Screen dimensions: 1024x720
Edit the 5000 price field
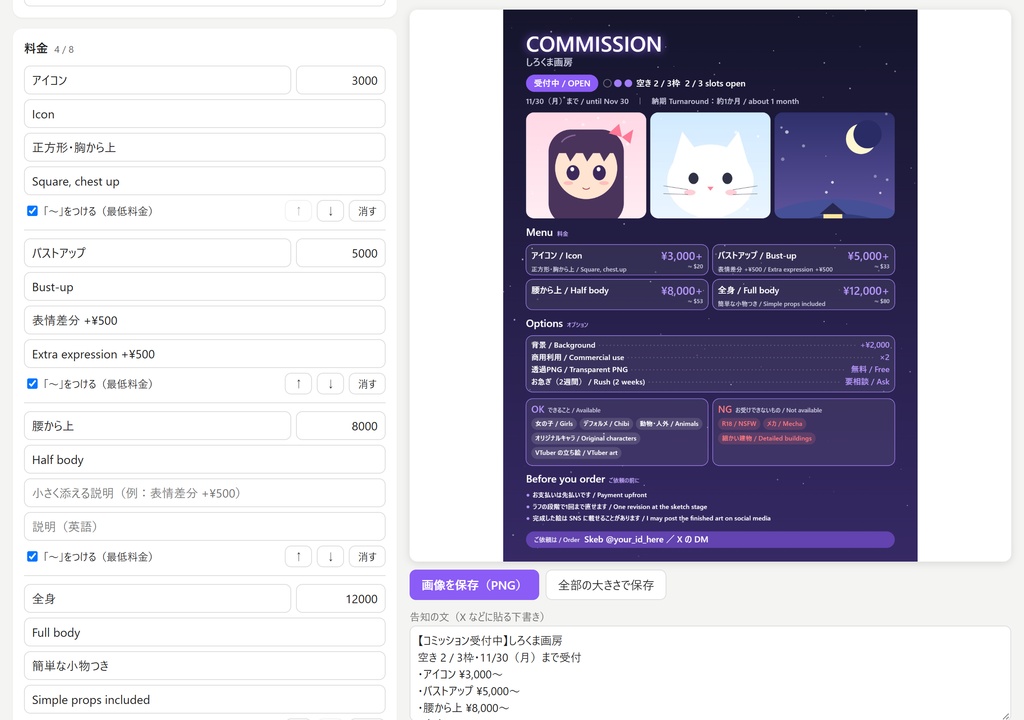[x=341, y=253]
